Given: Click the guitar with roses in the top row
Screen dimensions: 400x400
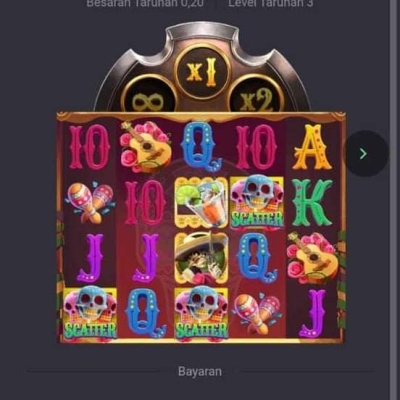Looking at the screenshot, I should coord(146,147).
